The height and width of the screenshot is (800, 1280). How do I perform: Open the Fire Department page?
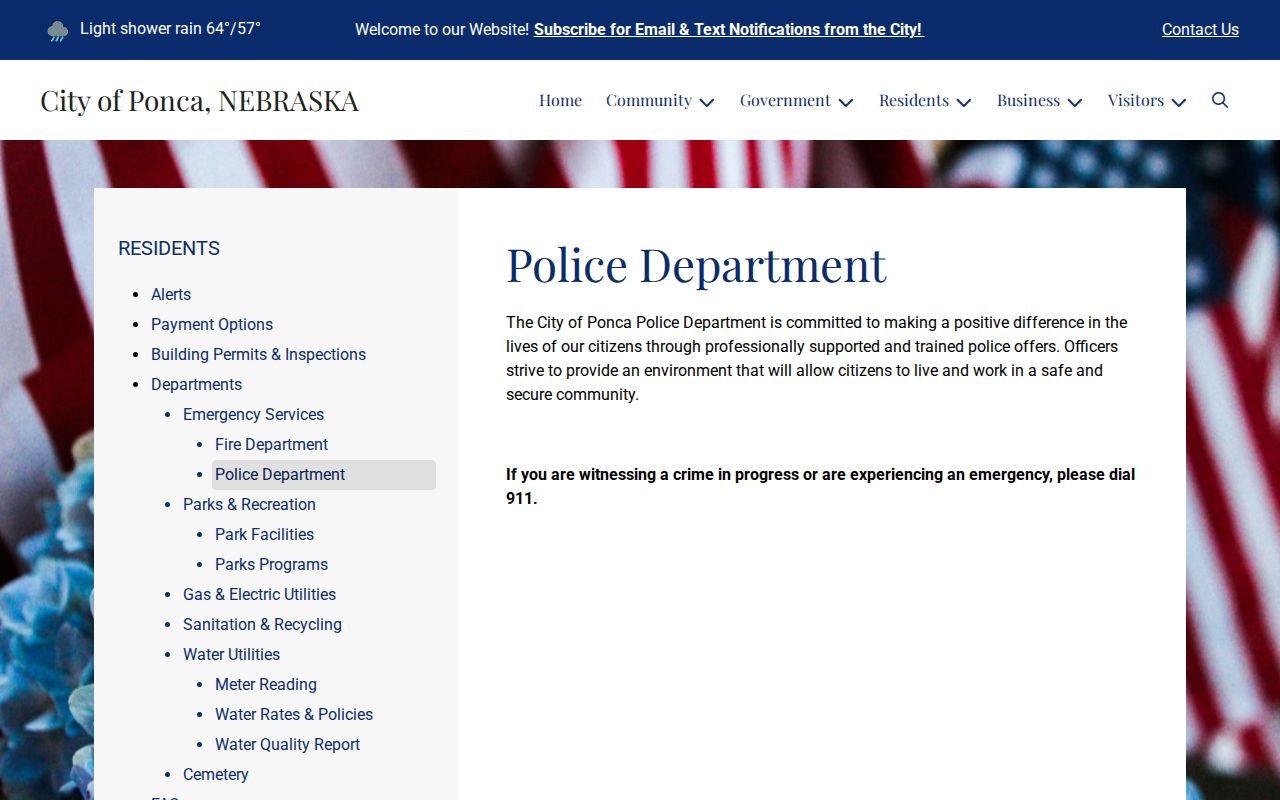271,444
